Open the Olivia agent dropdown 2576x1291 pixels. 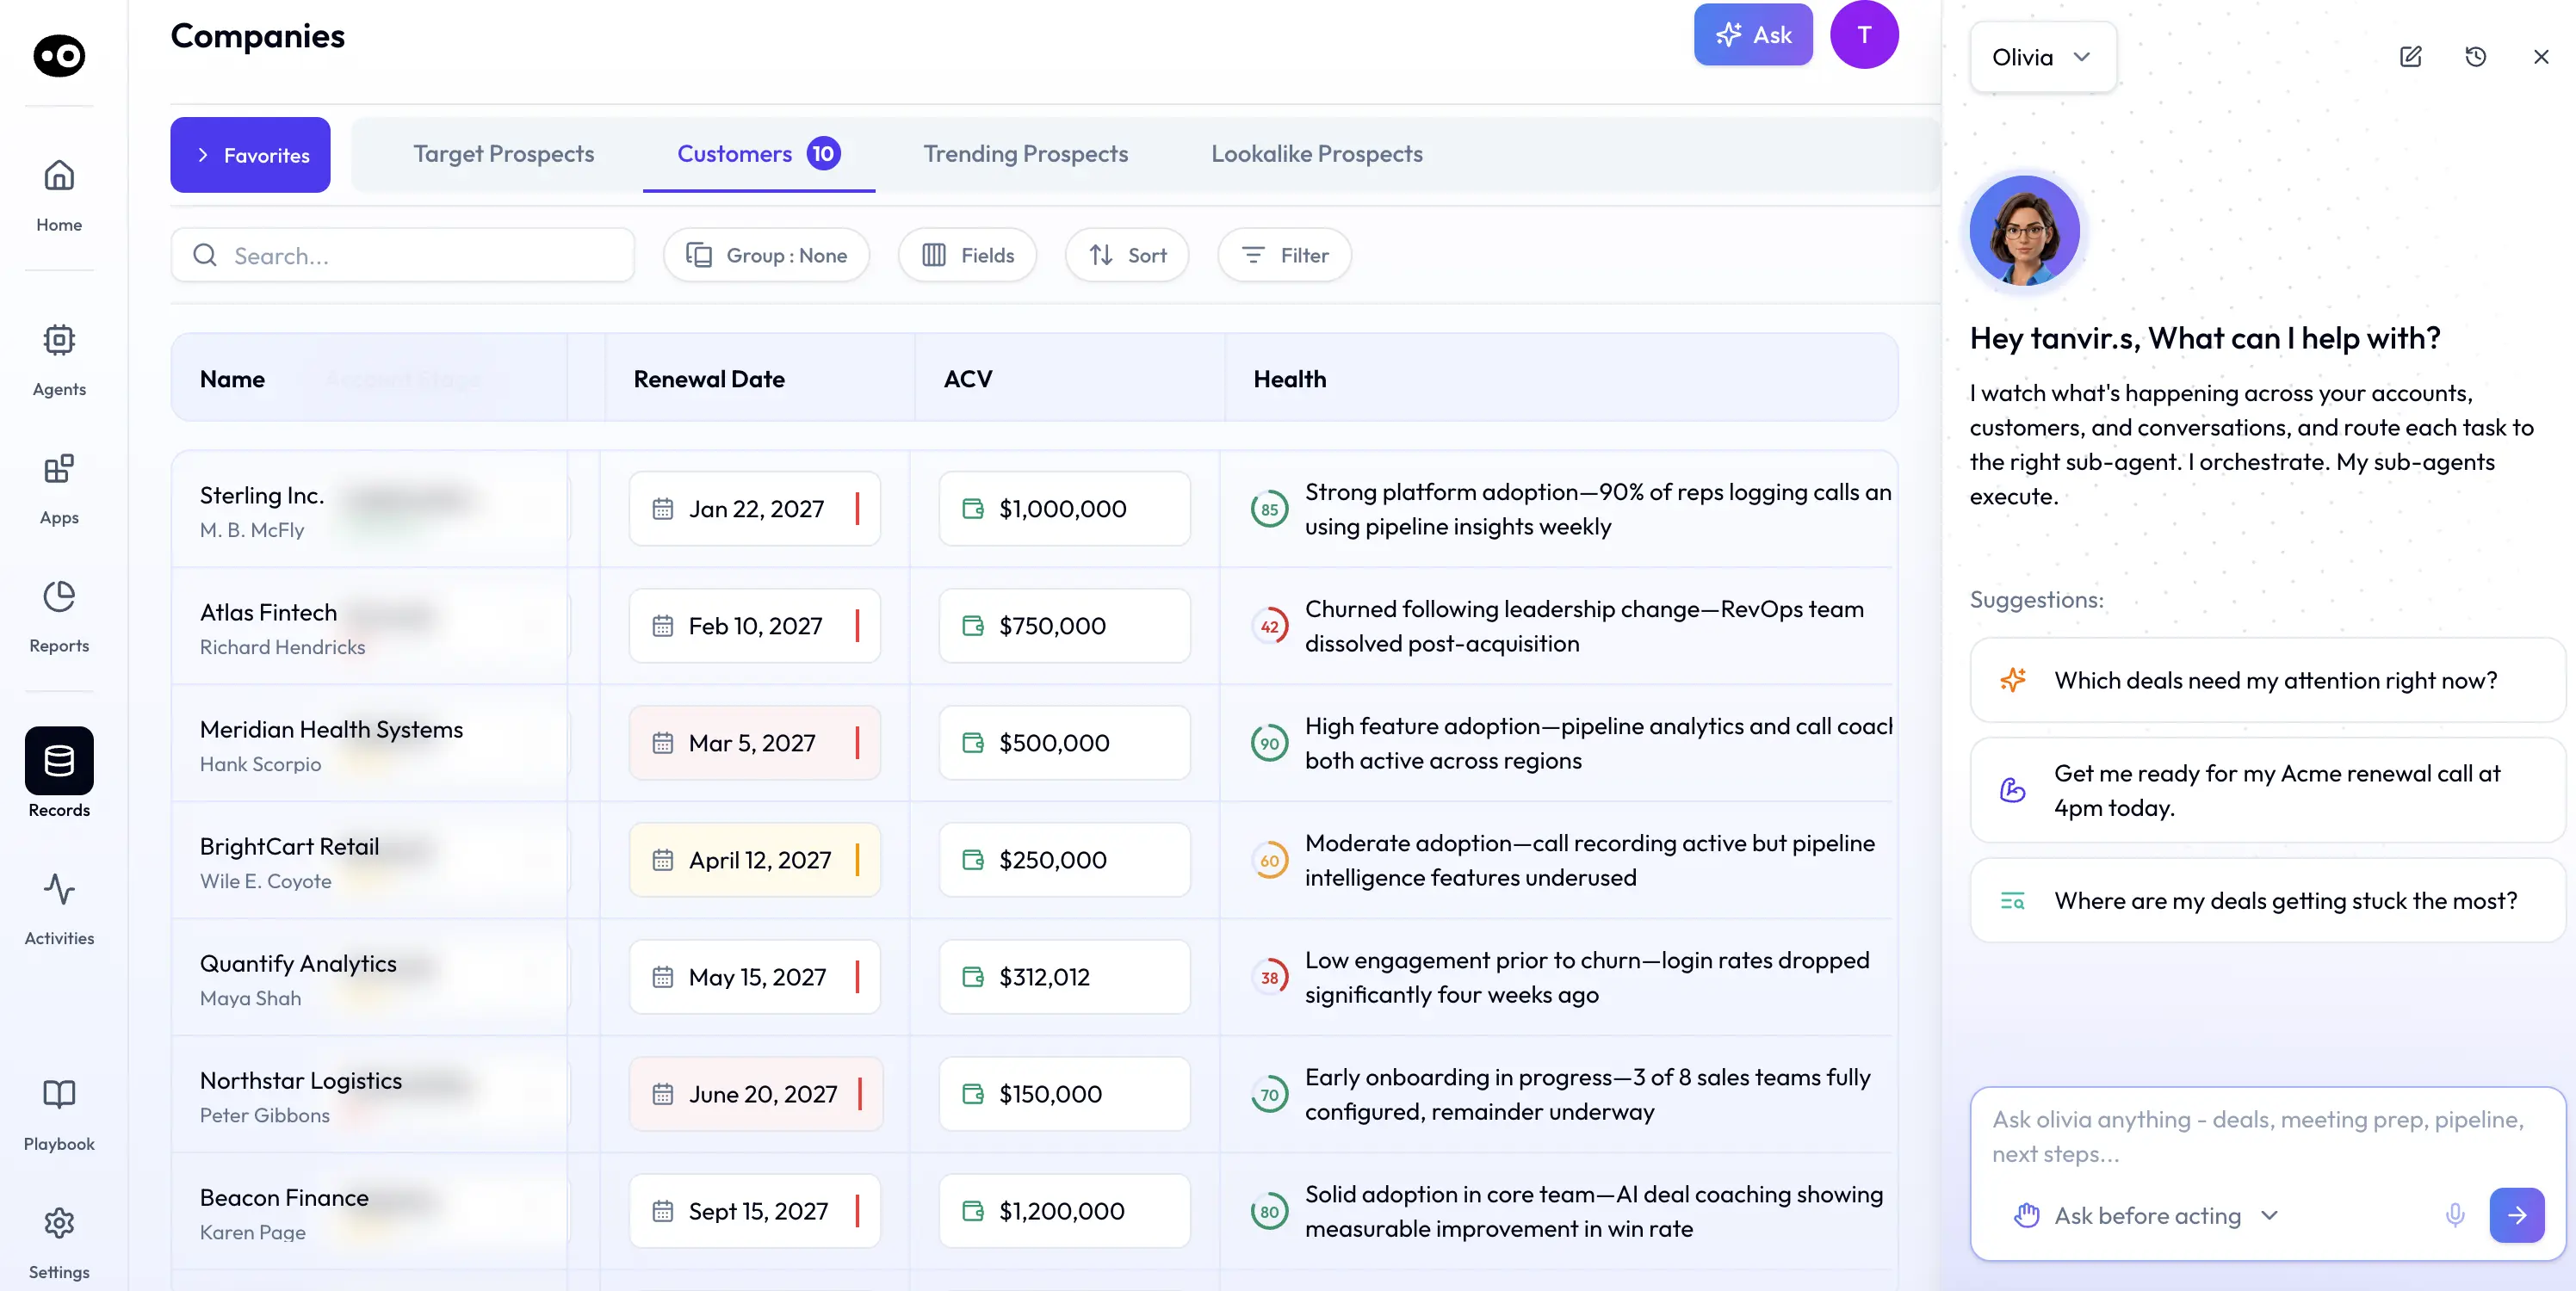point(2043,57)
